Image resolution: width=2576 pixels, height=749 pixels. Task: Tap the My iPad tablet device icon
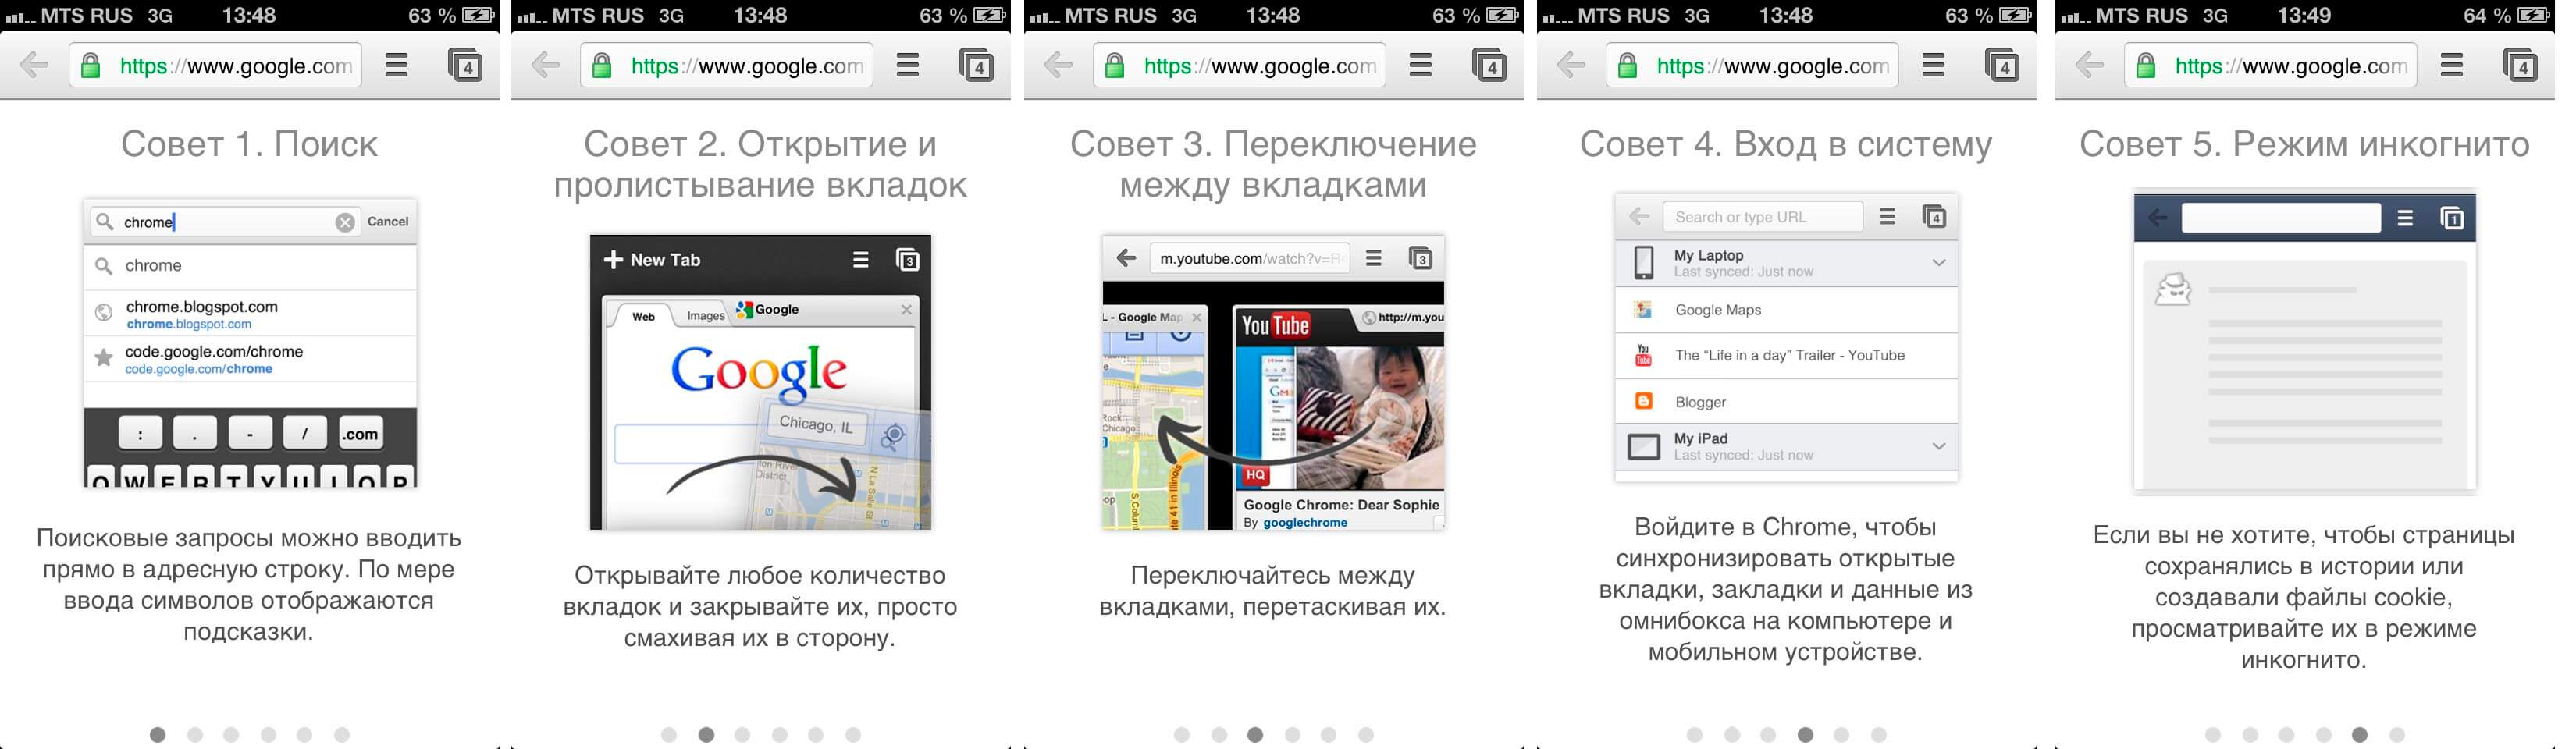[1644, 446]
